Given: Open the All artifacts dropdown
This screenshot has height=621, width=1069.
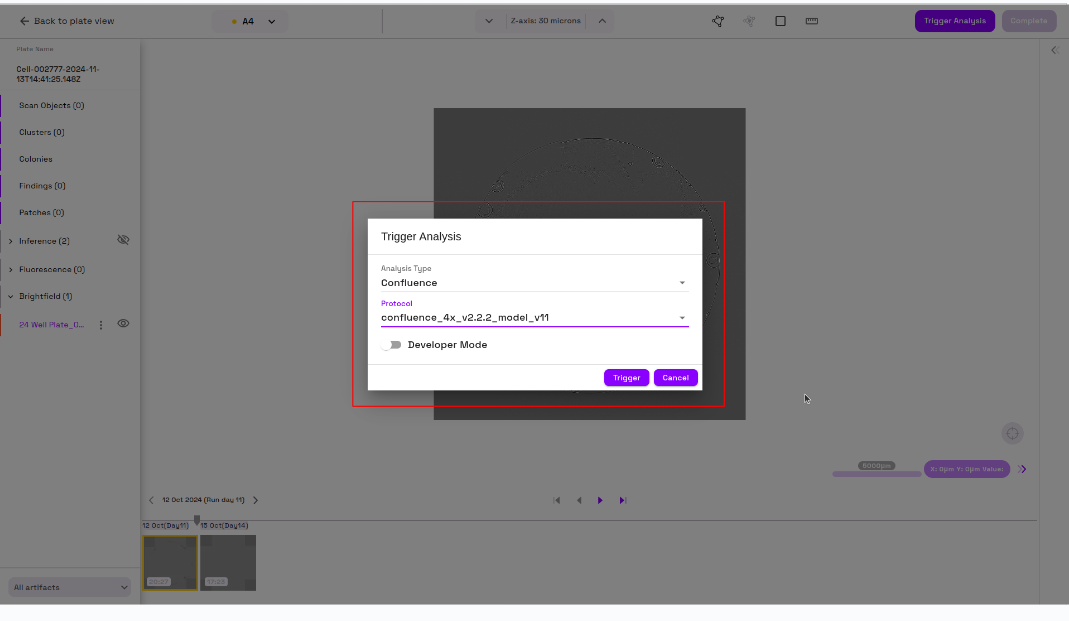Looking at the screenshot, I should pyautogui.click(x=70, y=587).
